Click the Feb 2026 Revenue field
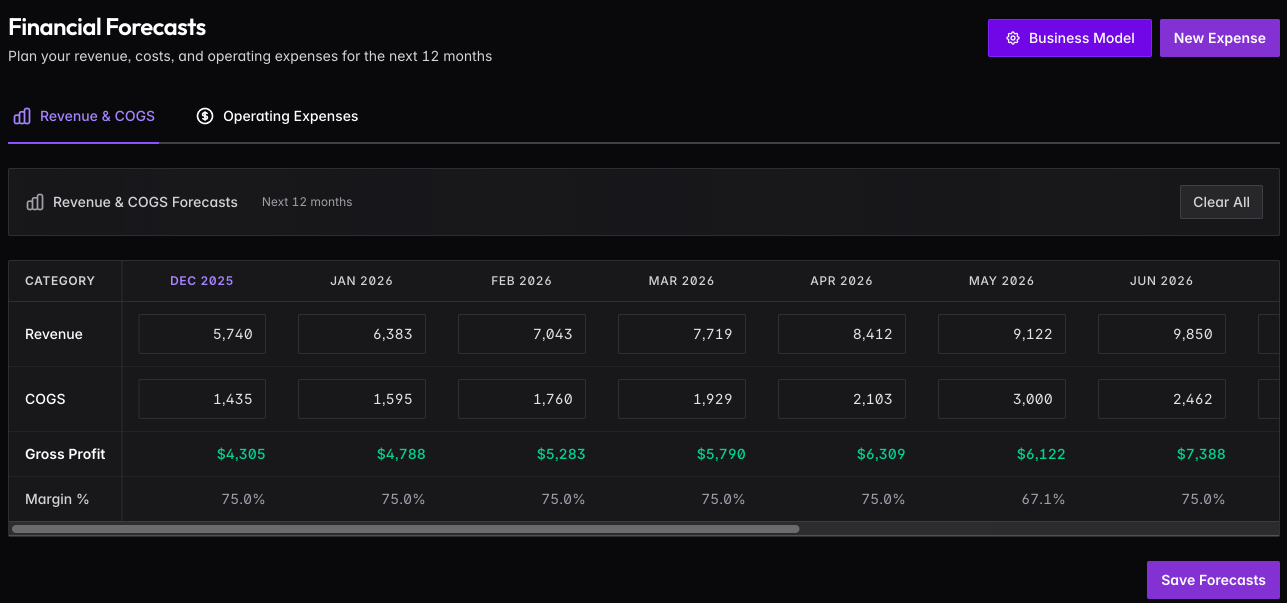 coord(522,334)
